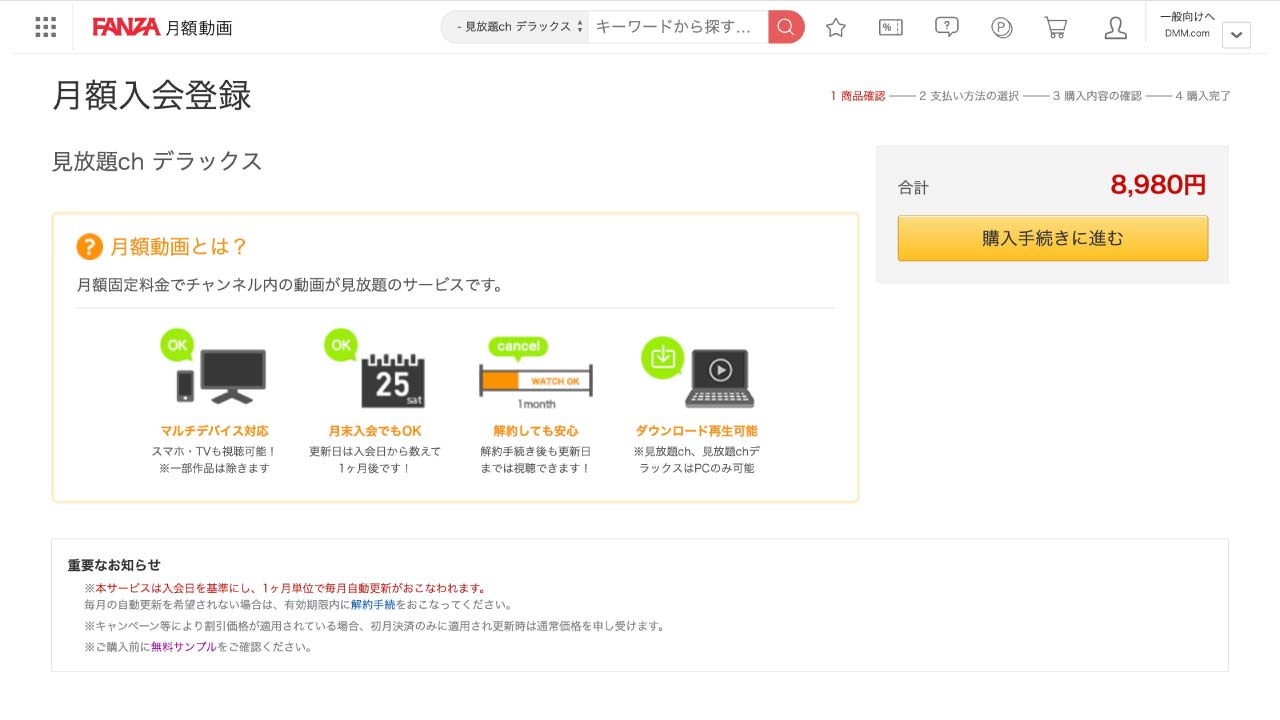Open favorites via the star icon
The image size is (1280, 720).
click(x=835, y=27)
